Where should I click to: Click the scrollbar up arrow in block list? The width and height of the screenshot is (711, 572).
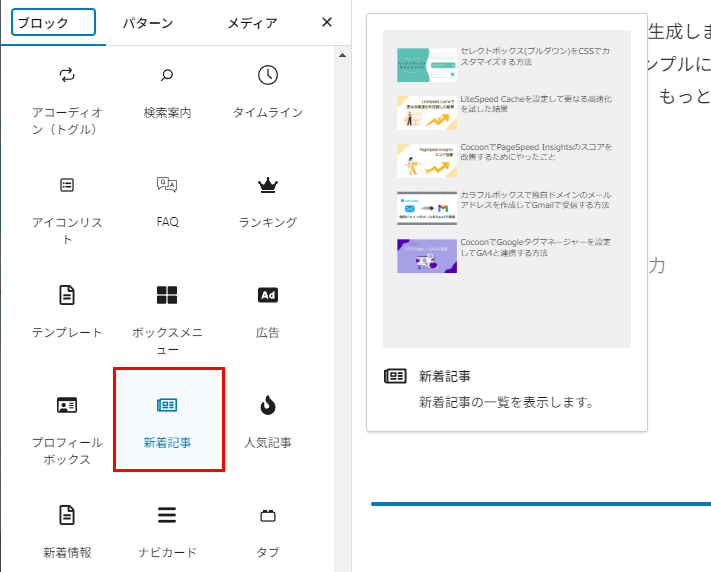click(344, 56)
